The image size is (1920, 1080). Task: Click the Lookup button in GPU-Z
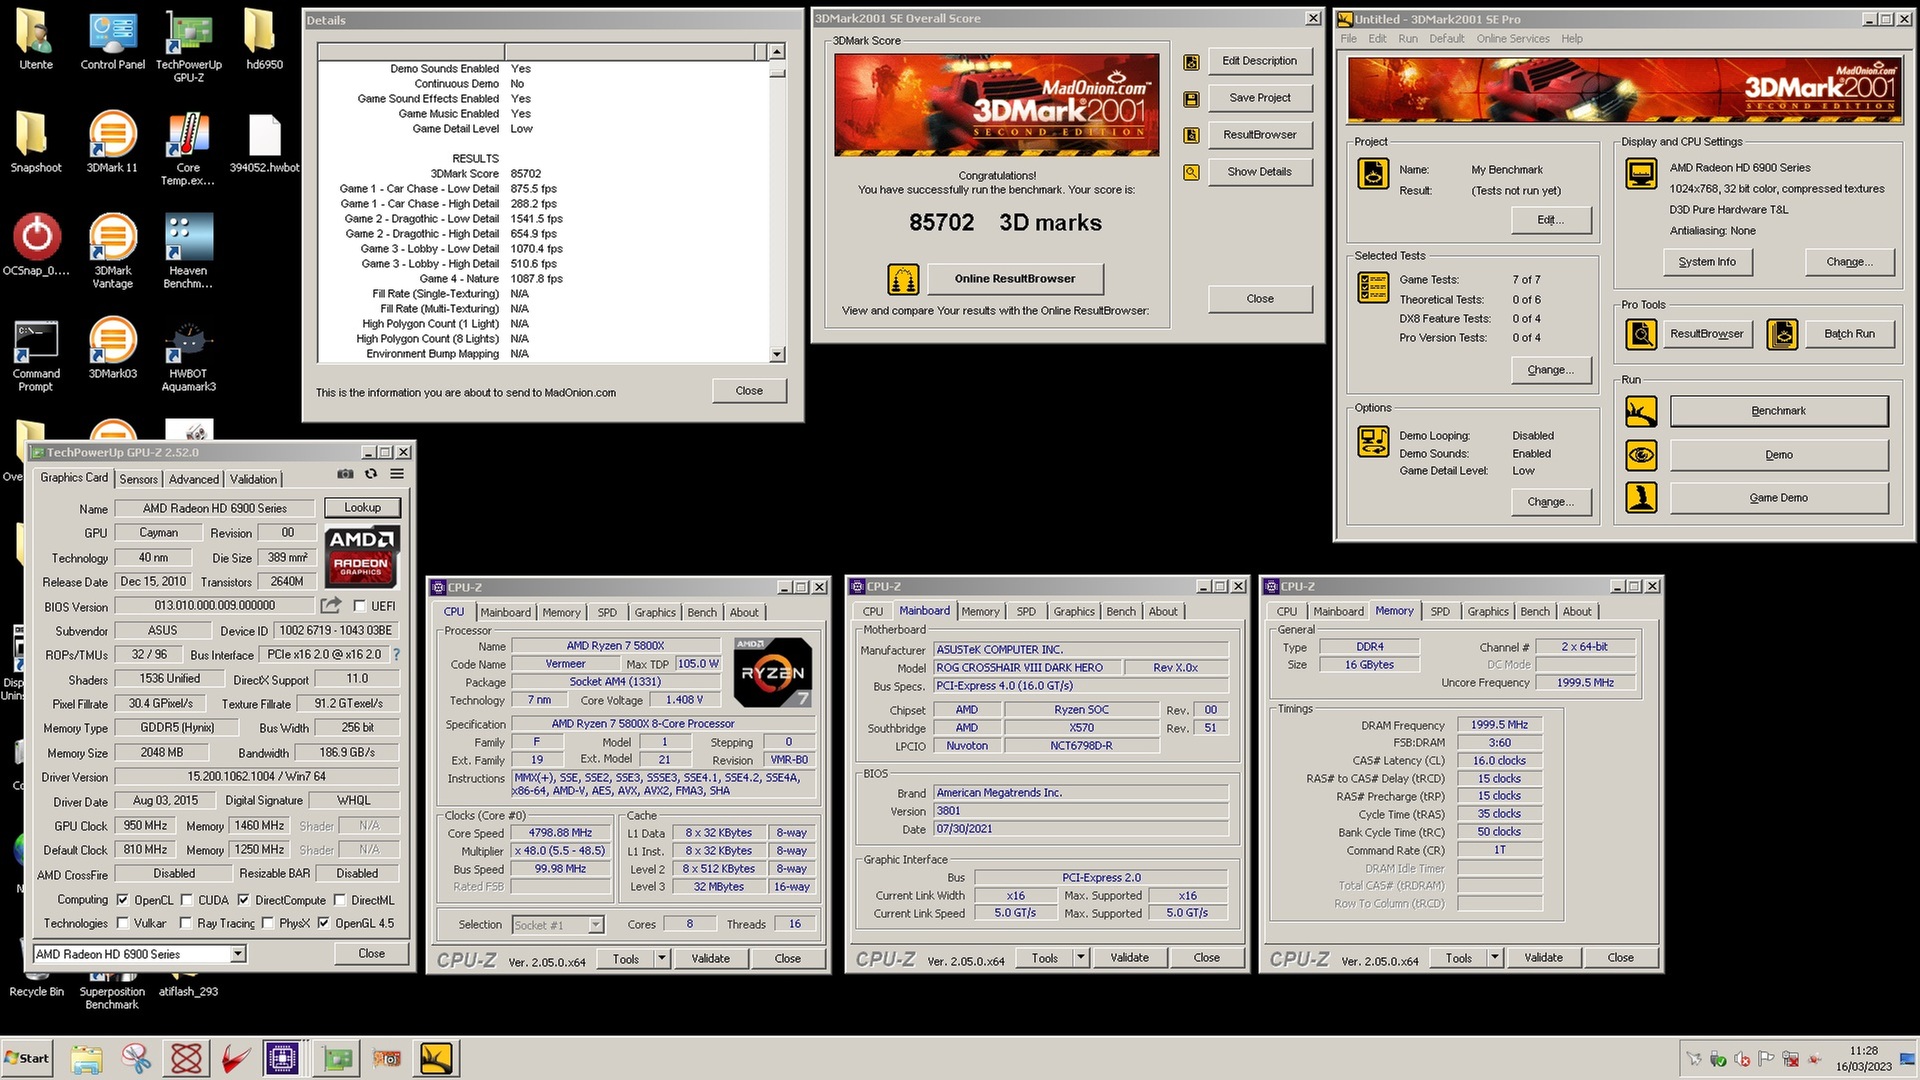363,508
